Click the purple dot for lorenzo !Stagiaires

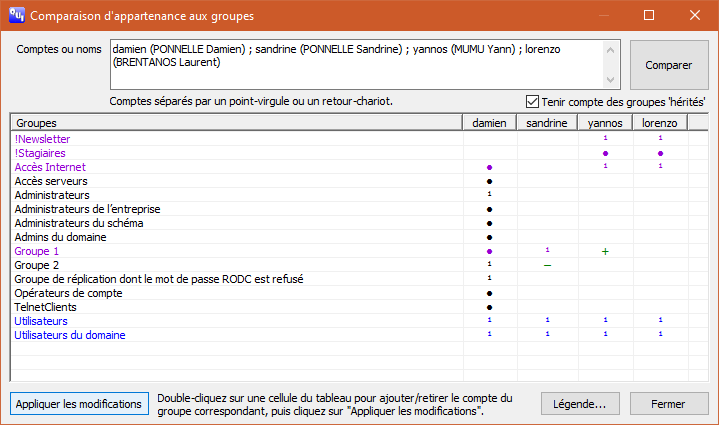point(661,154)
